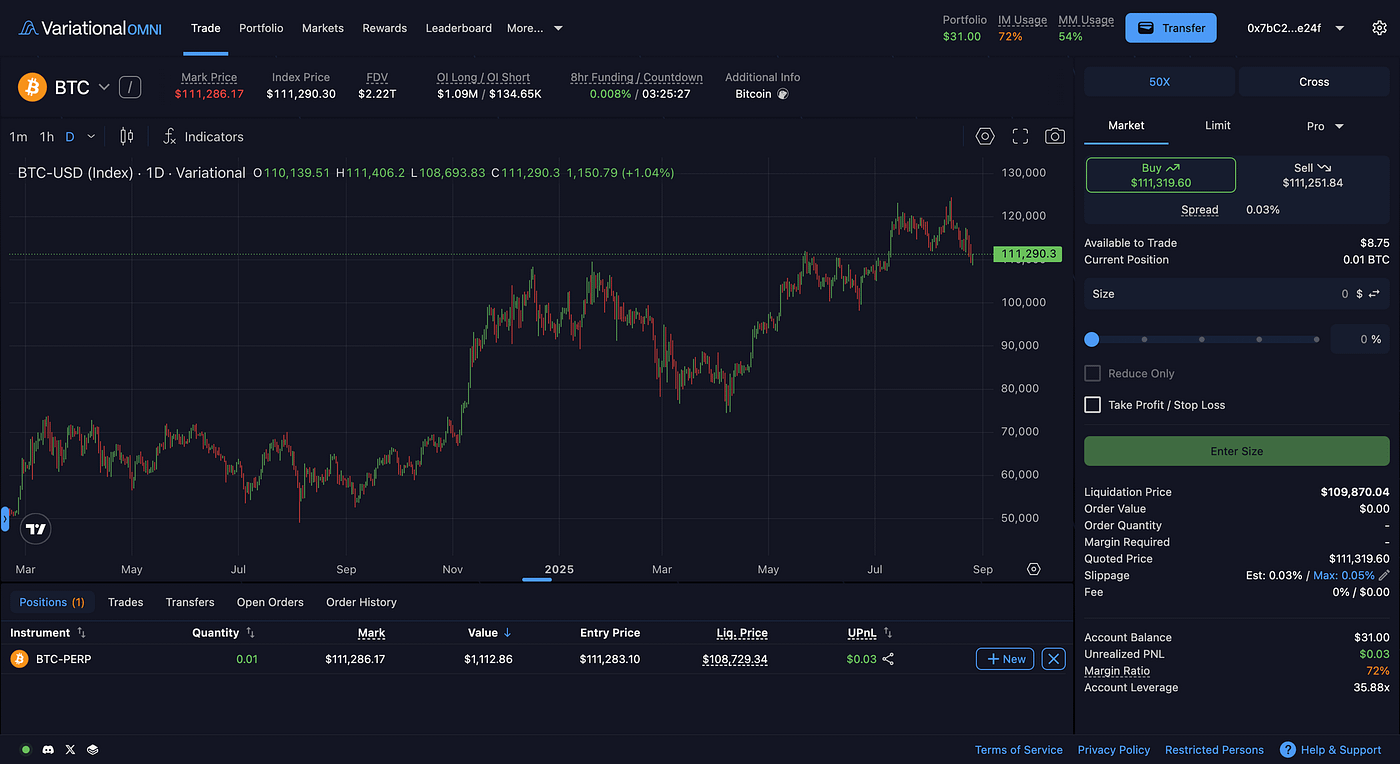Edit max slippage pencil icon
Image resolution: width=1400 pixels, height=764 pixels.
[1384, 576]
